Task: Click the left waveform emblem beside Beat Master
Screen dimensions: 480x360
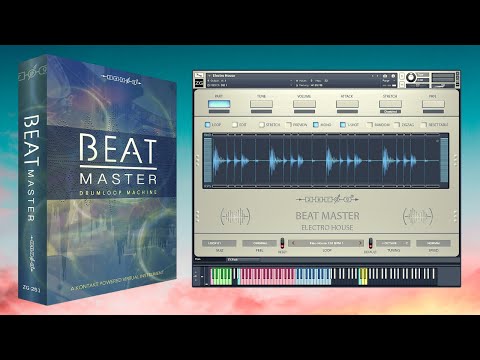Action: [235, 216]
